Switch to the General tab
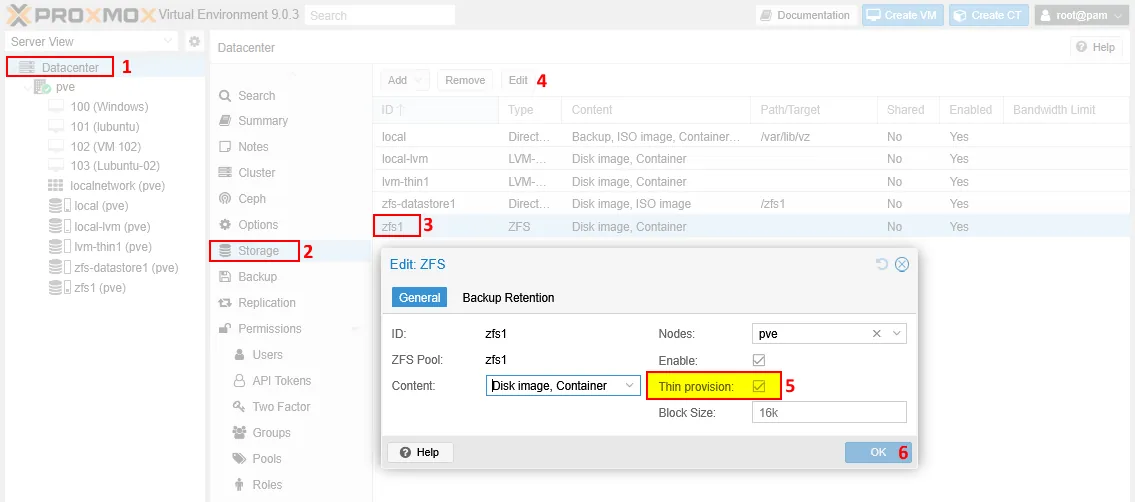This screenshot has height=502, width=1135. pyautogui.click(x=419, y=297)
